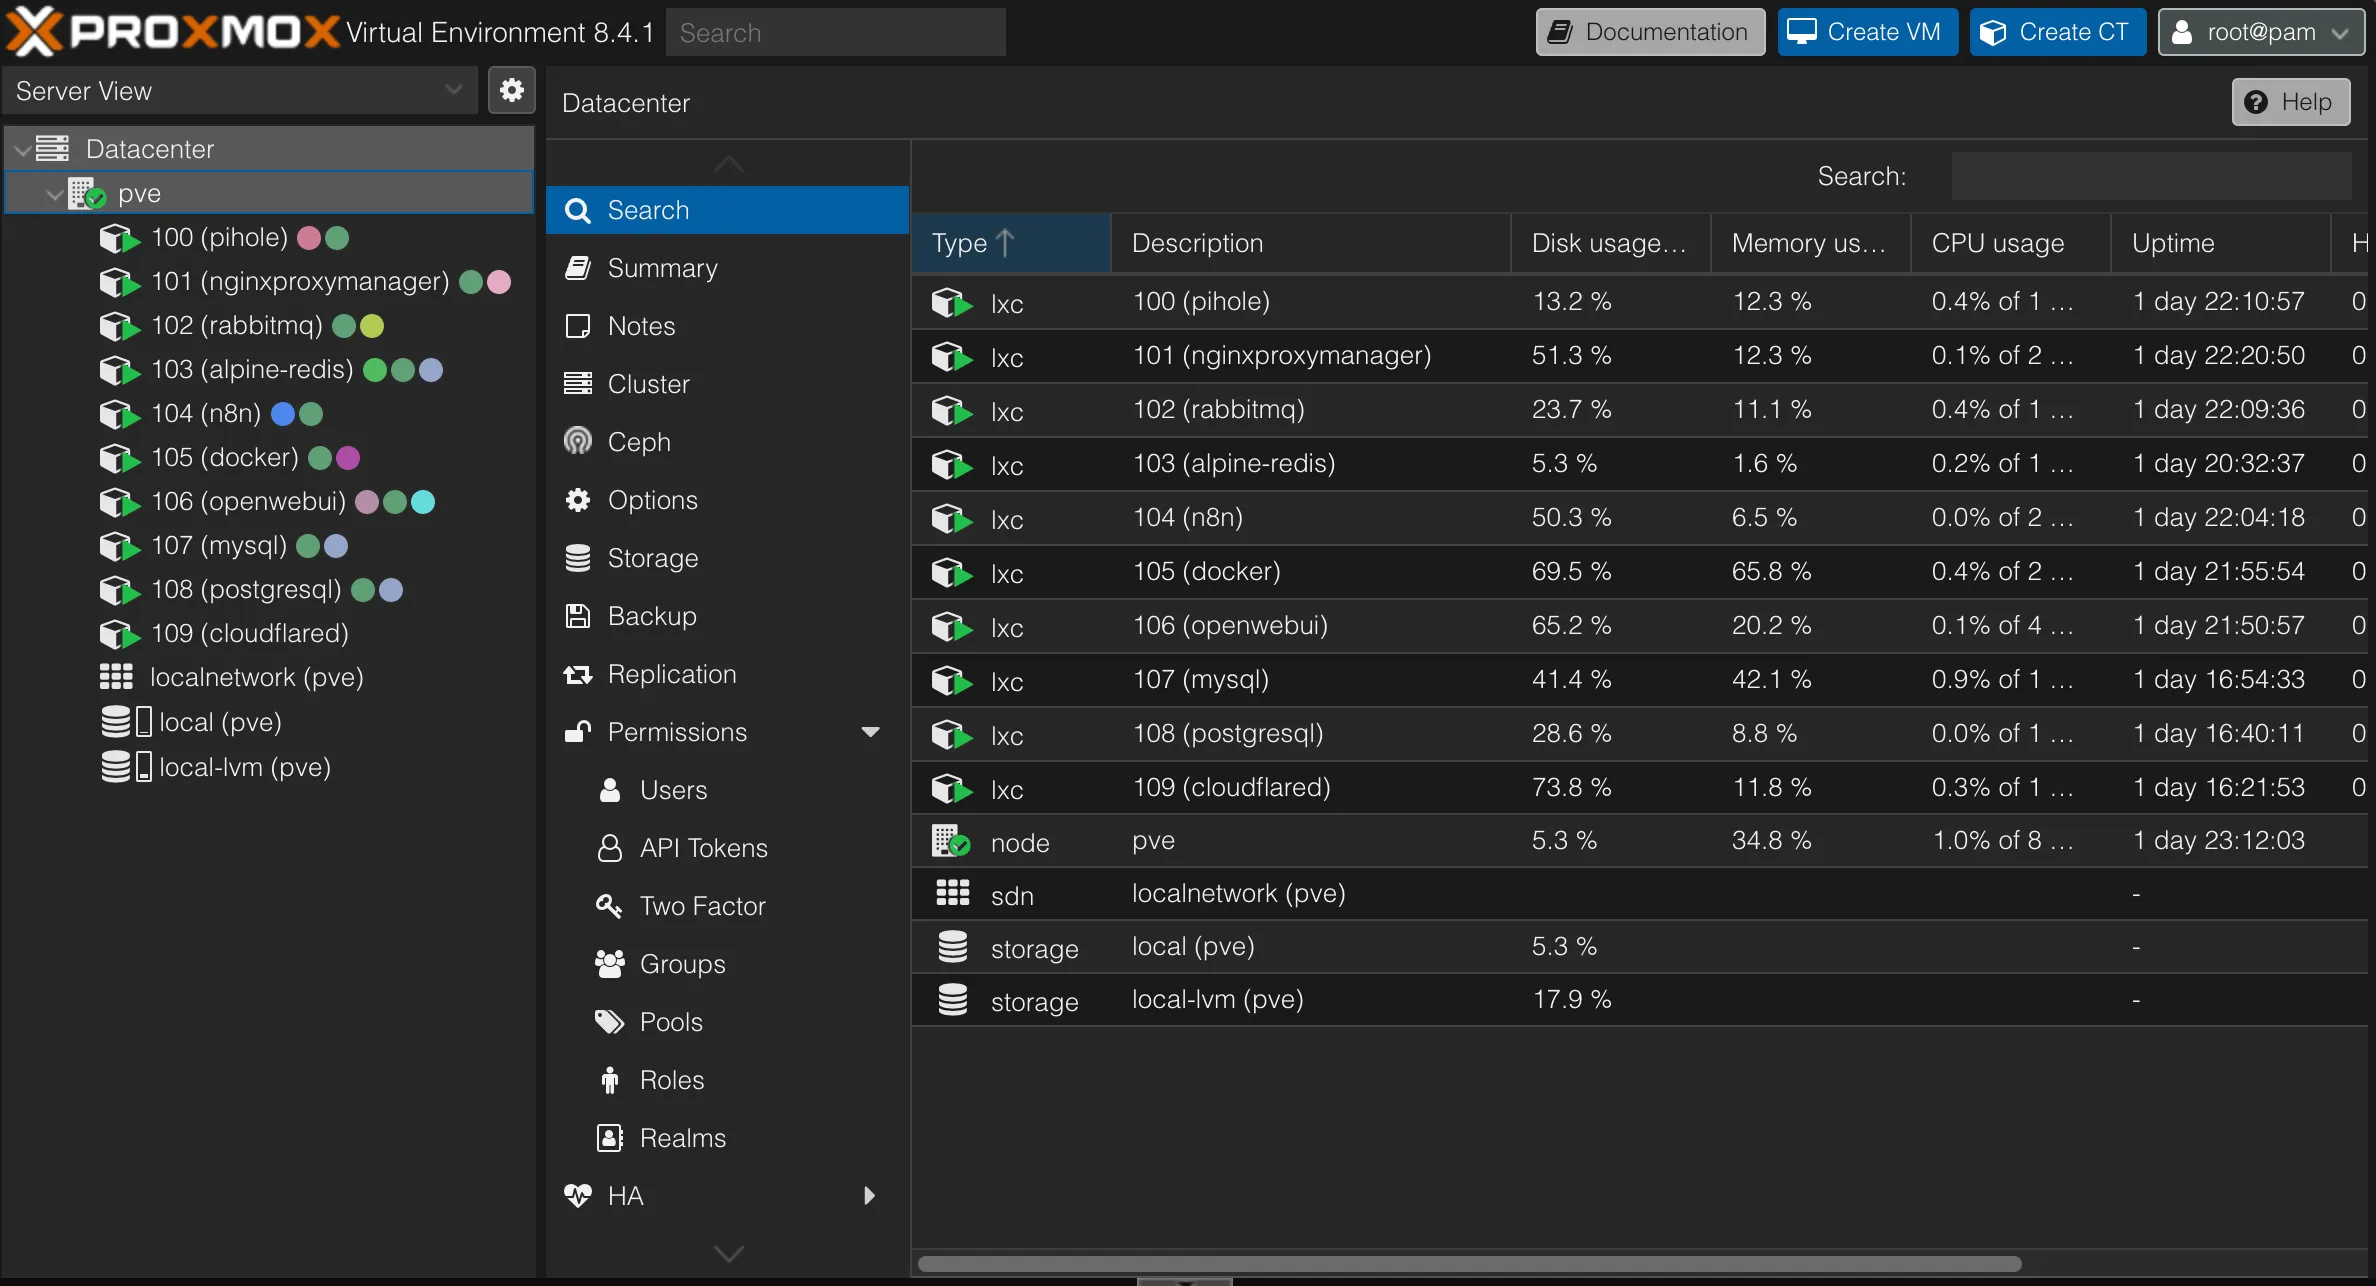The height and width of the screenshot is (1286, 2376).
Task: Collapse the Permissions submenu arrow
Action: (x=870, y=732)
